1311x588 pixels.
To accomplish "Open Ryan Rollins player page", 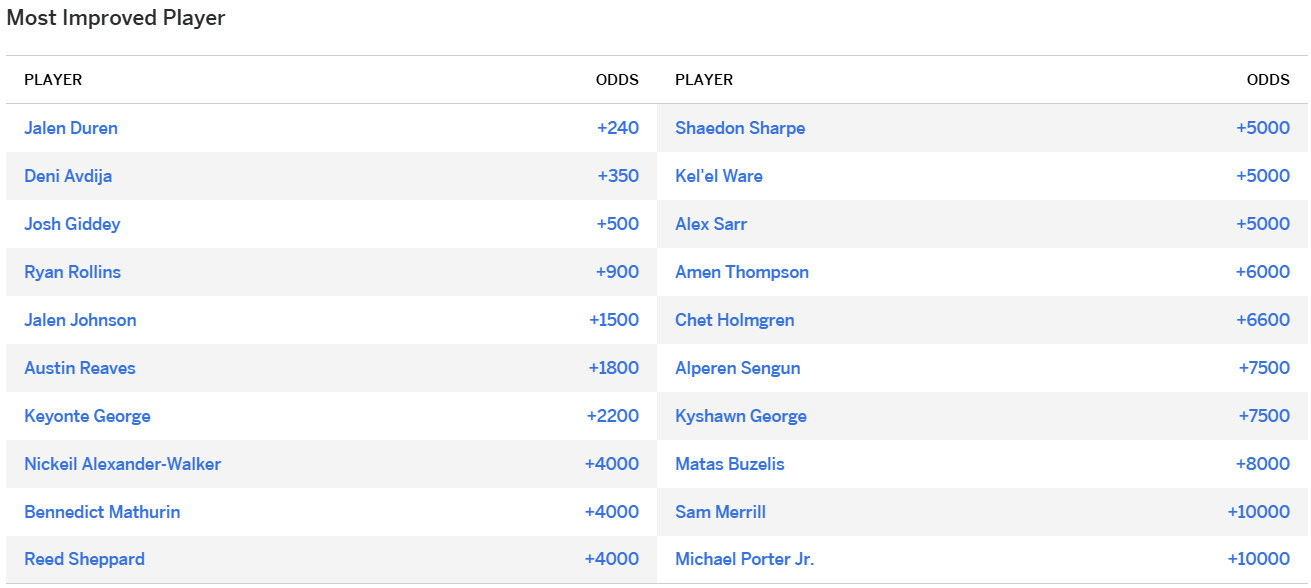I will [72, 272].
